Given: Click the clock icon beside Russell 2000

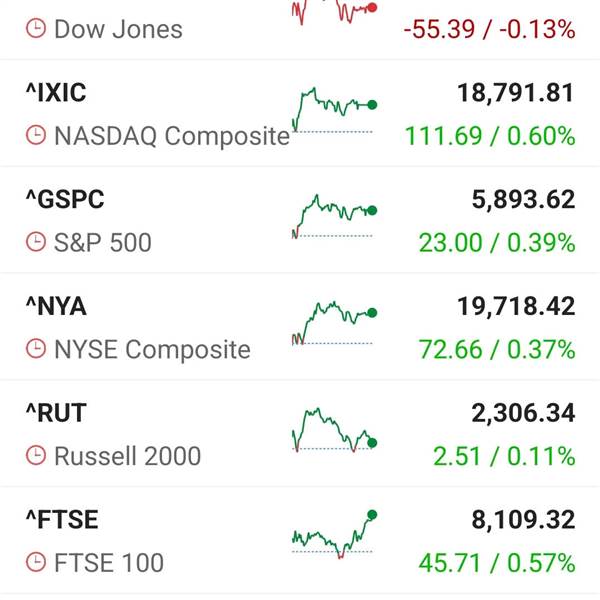Looking at the screenshot, I should click(36, 456).
